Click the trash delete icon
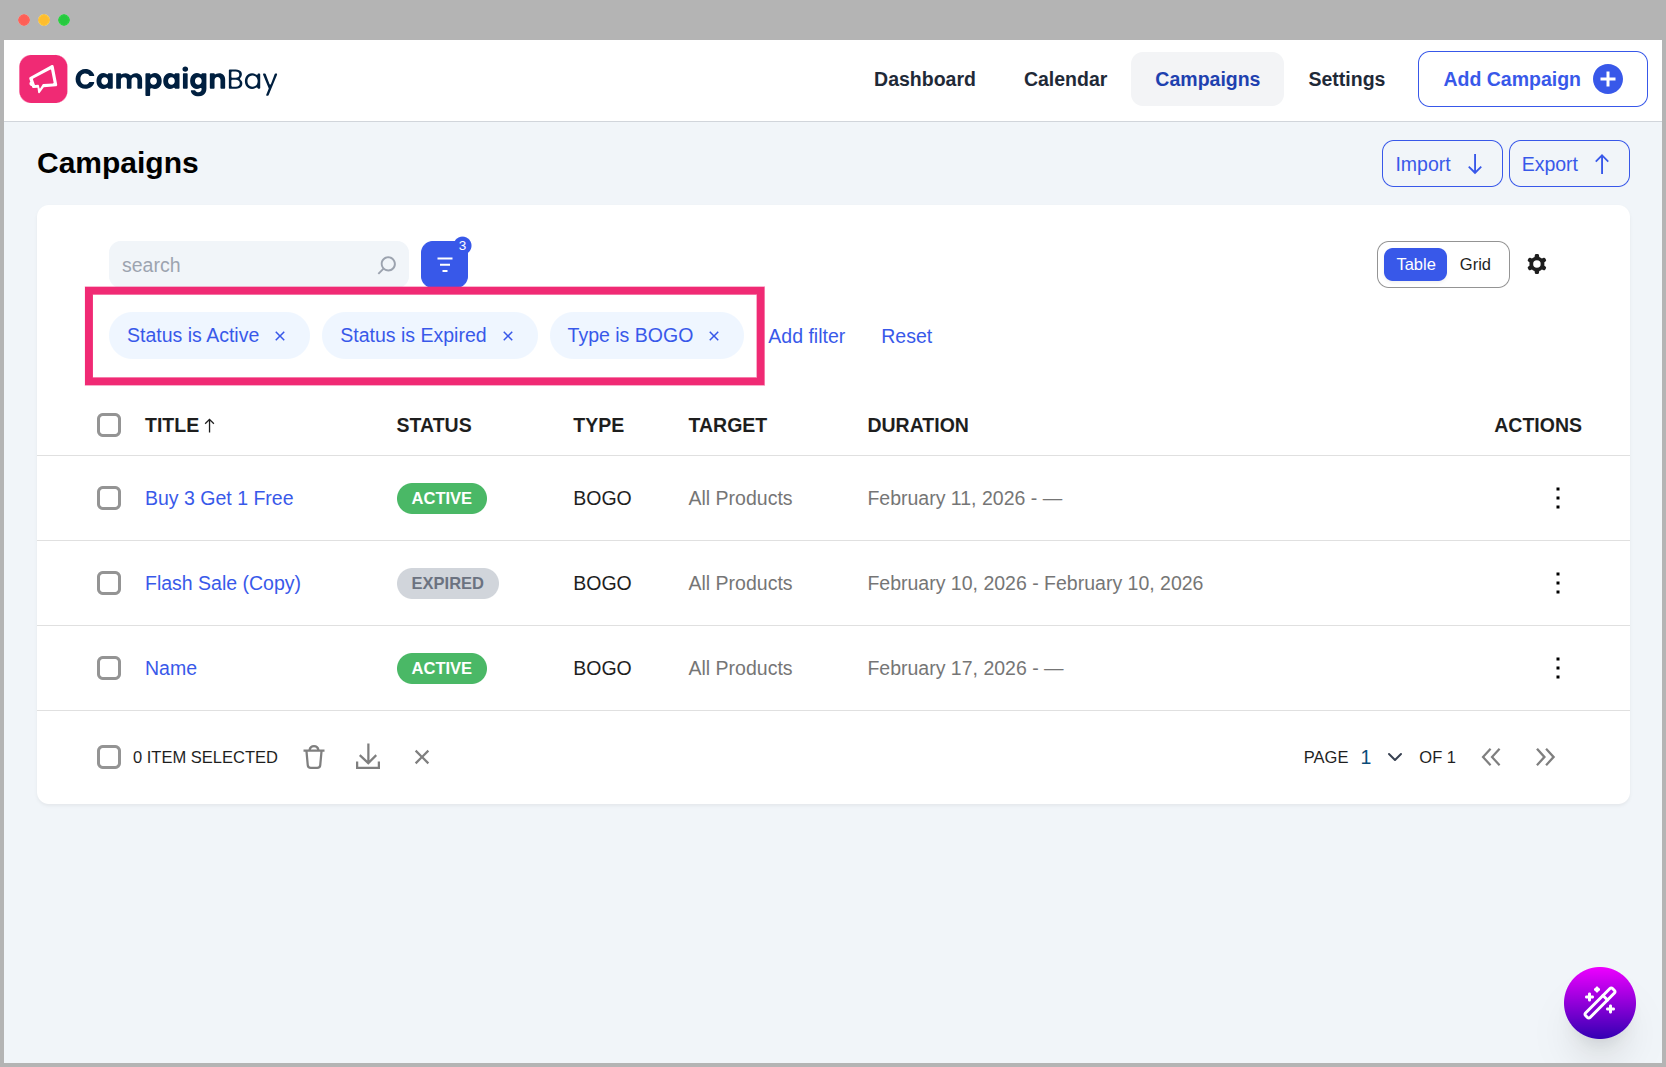The height and width of the screenshot is (1067, 1666). (314, 757)
